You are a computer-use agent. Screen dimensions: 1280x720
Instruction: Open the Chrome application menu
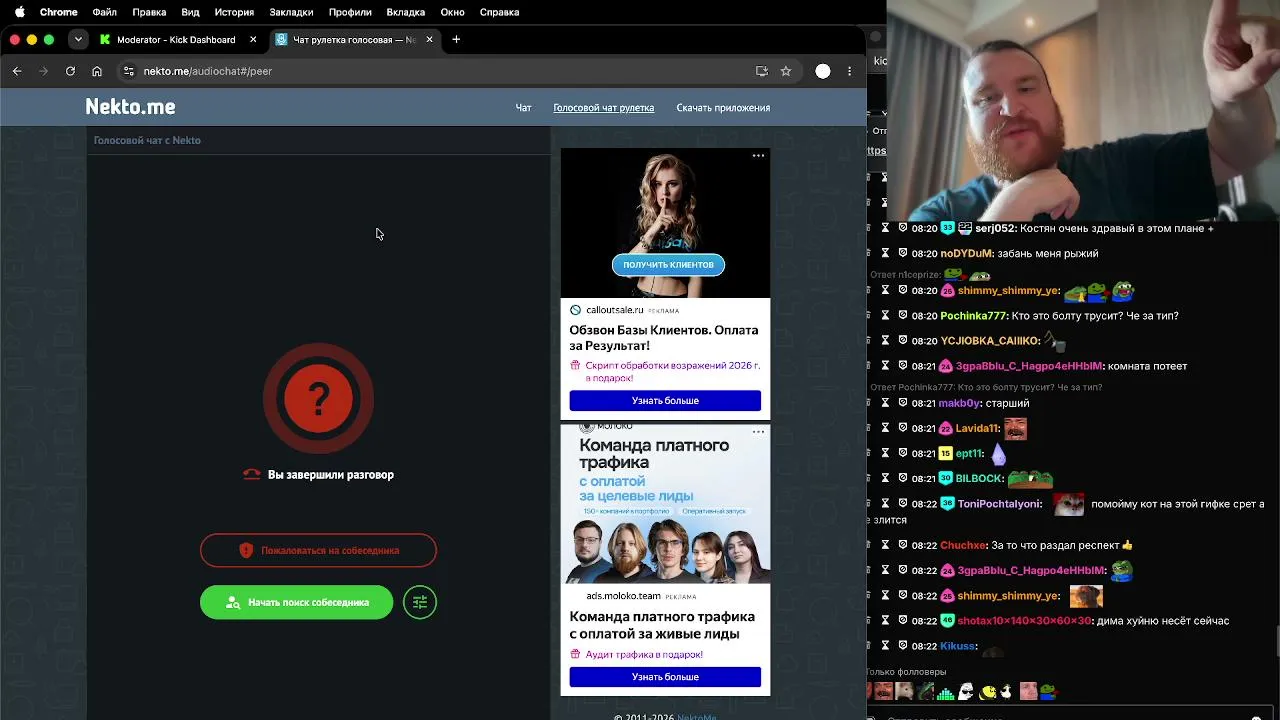[59, 12]
